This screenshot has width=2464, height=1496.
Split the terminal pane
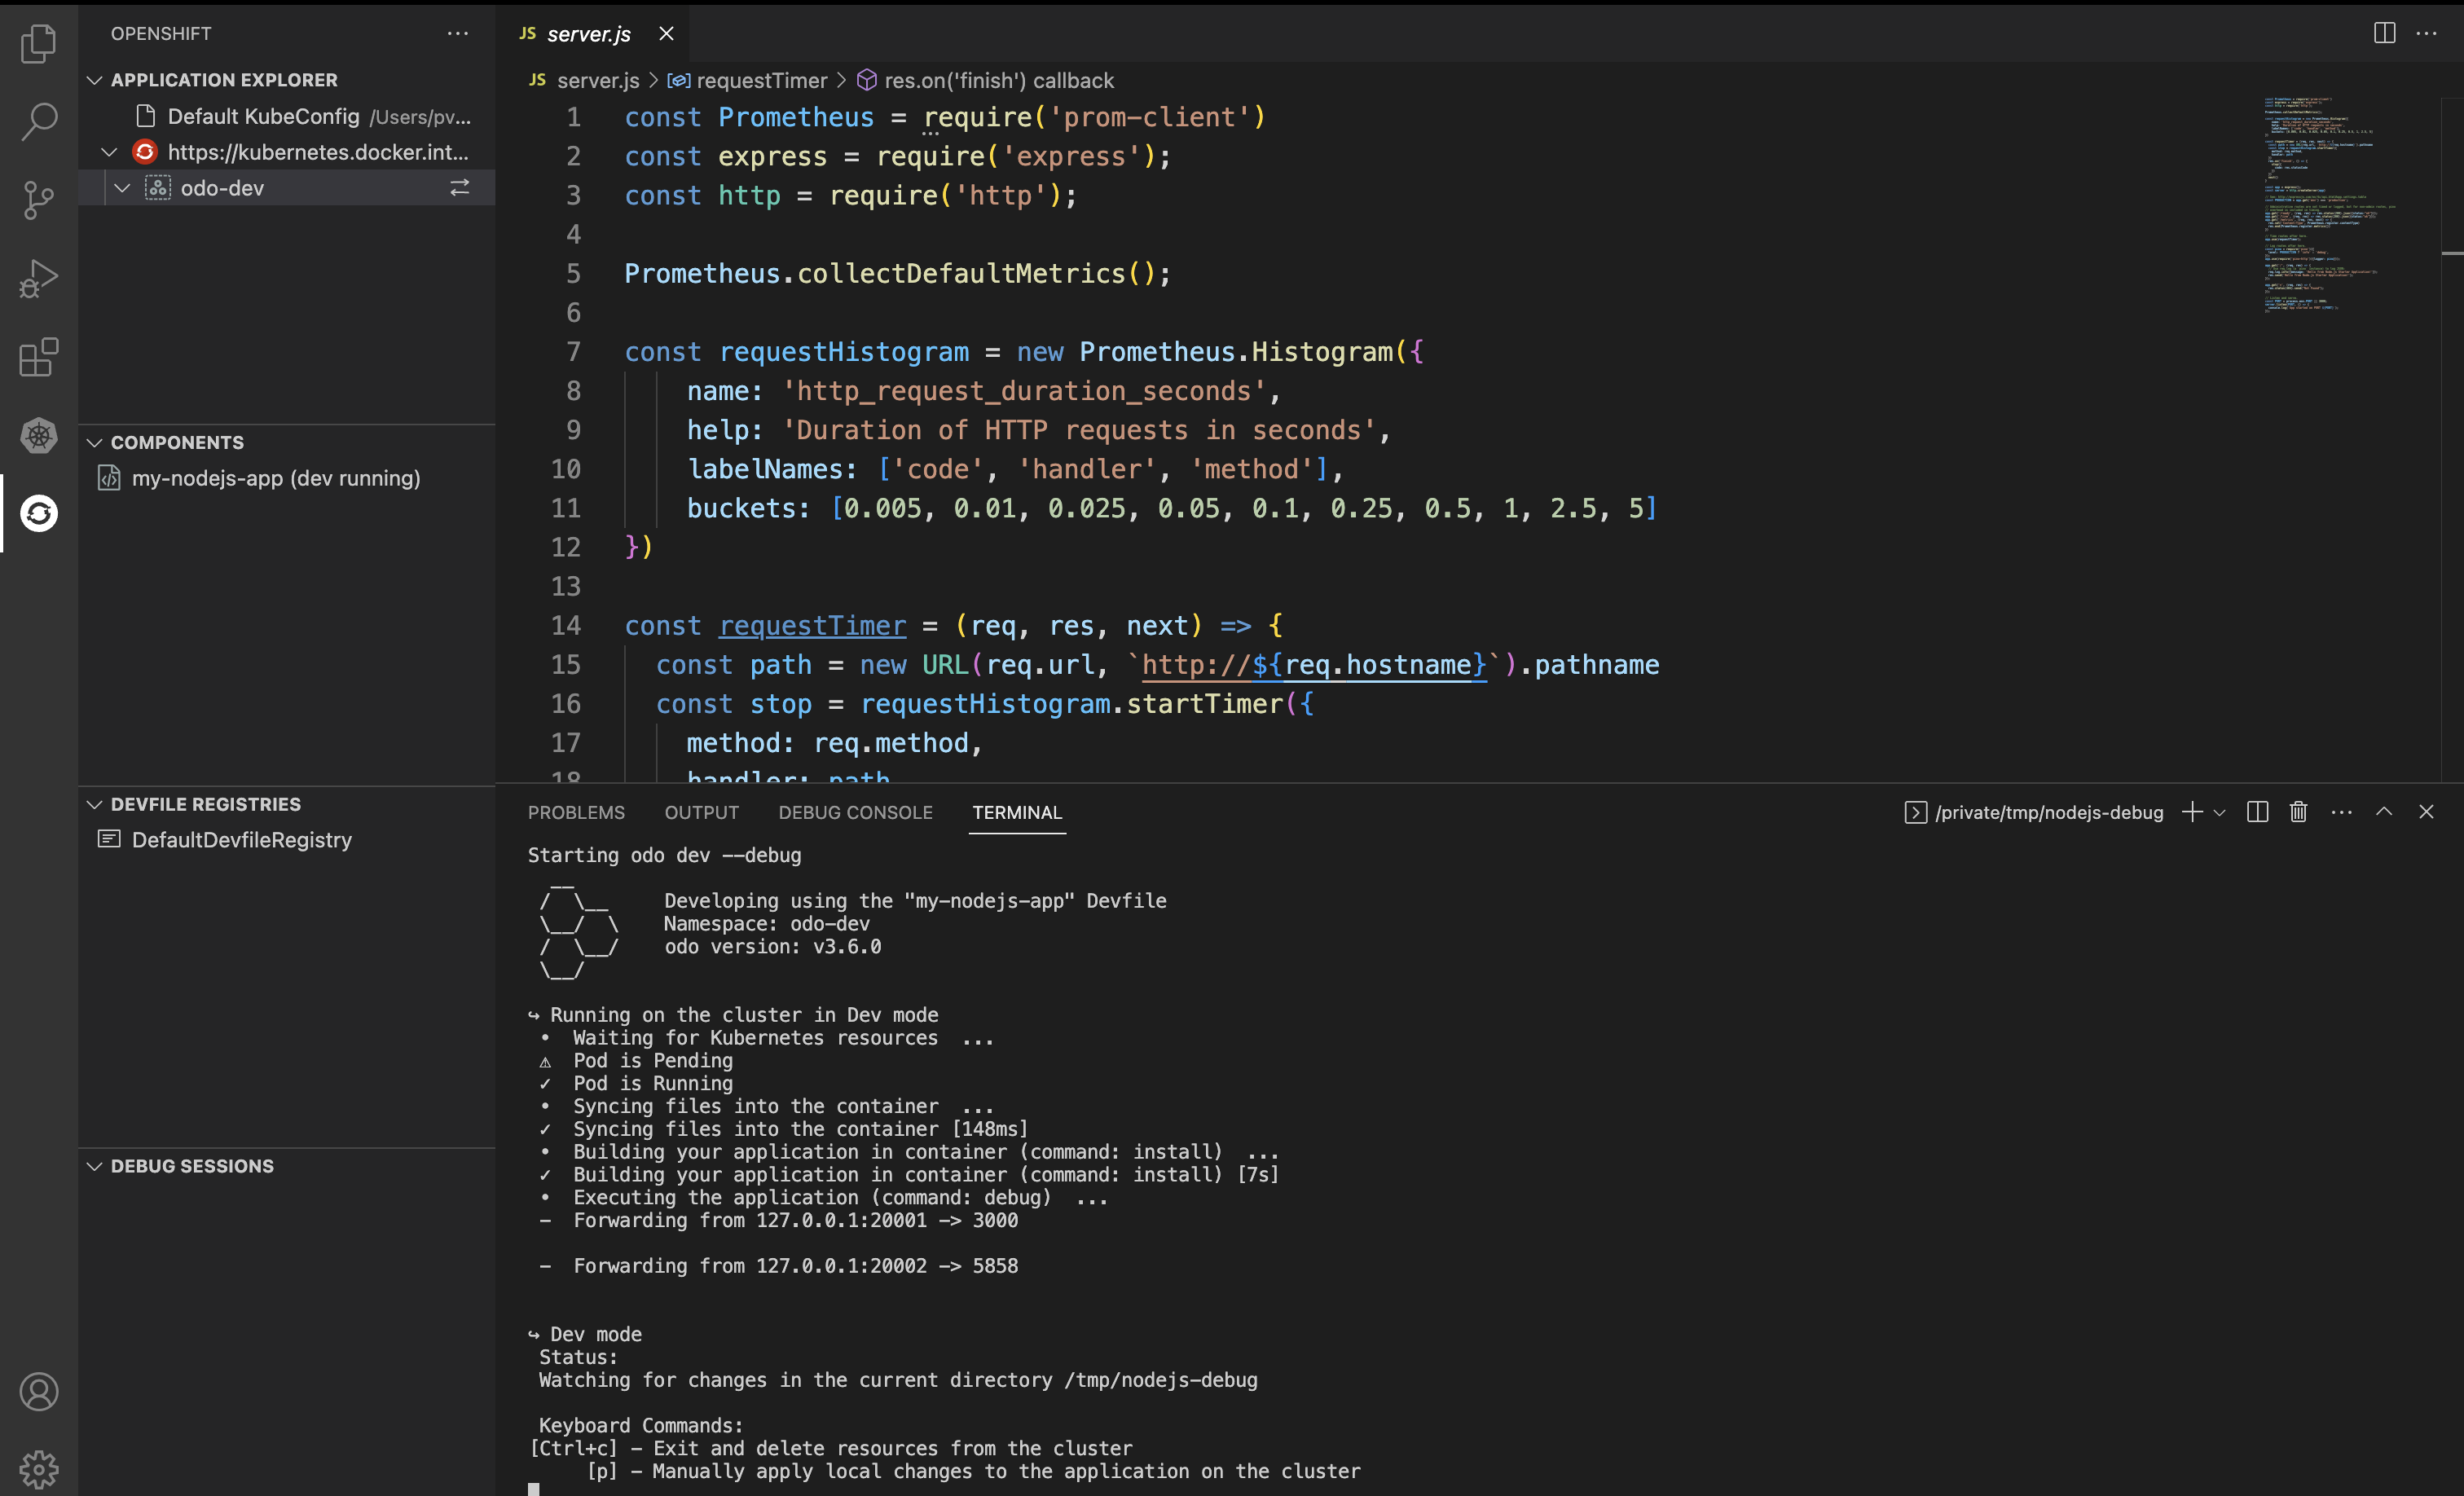coord(2256,812)
